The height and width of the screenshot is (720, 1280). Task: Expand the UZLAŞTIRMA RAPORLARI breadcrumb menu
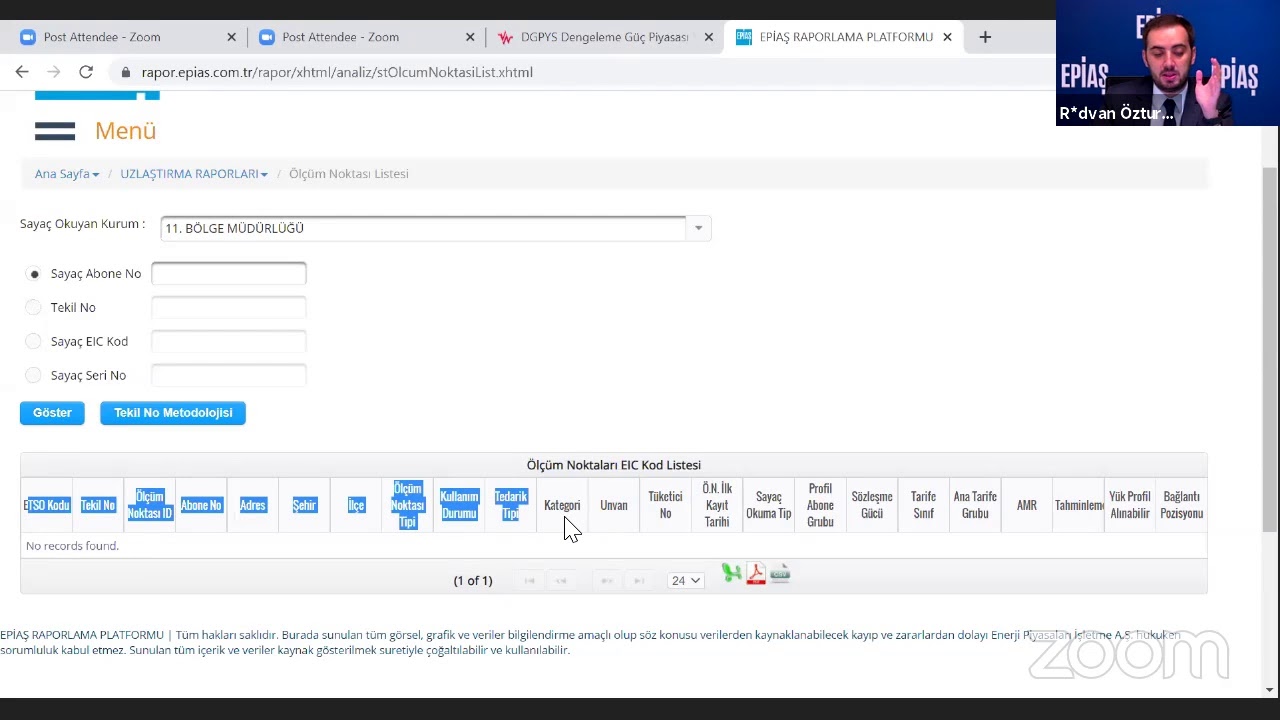click(x=194, y=174)
